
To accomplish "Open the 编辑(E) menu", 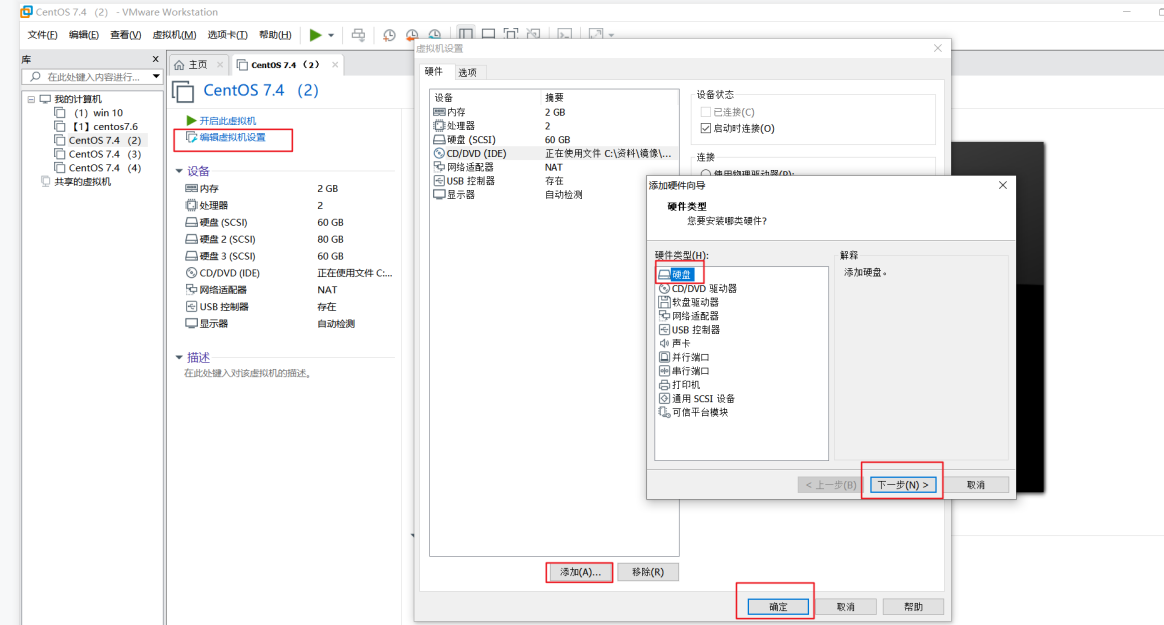I will 84,35.
